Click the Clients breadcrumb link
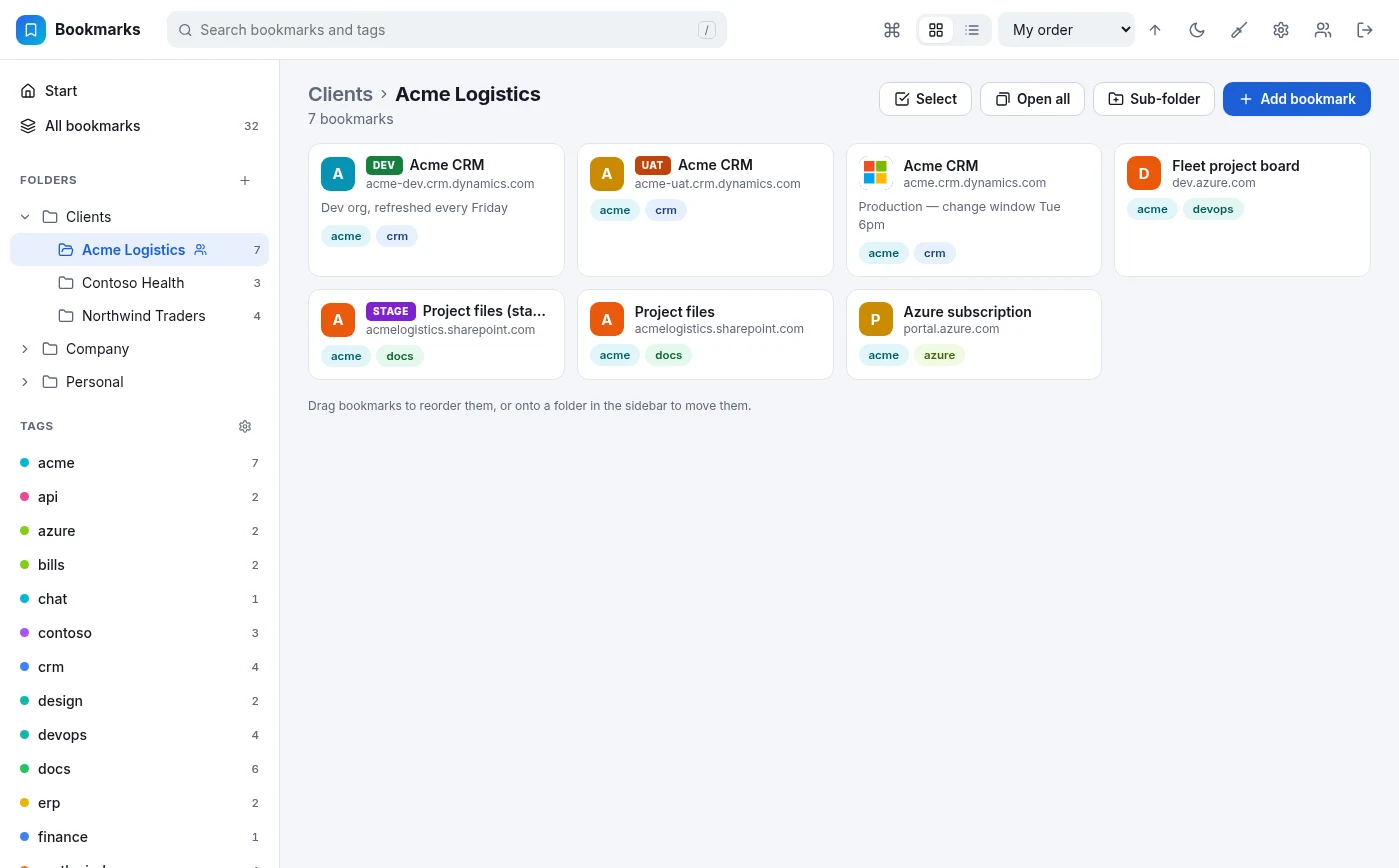This screenshot has height=868, width=1399. pyautogui.click(x=340, y=94)
